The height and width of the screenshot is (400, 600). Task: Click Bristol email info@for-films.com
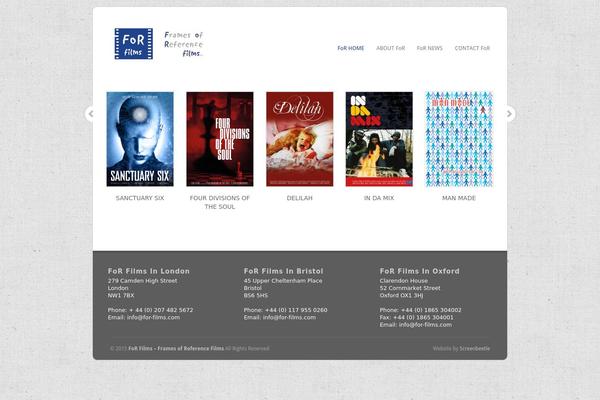point(289,317)
